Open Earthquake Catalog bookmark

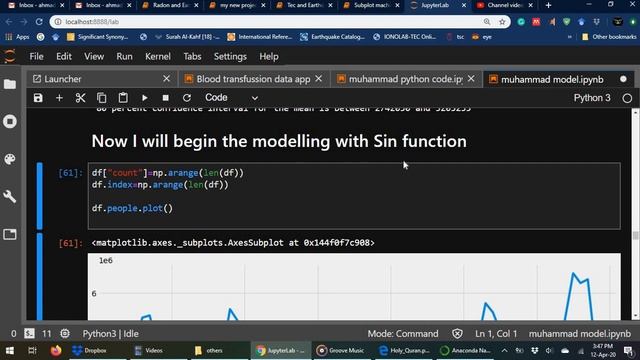(333, 37)
